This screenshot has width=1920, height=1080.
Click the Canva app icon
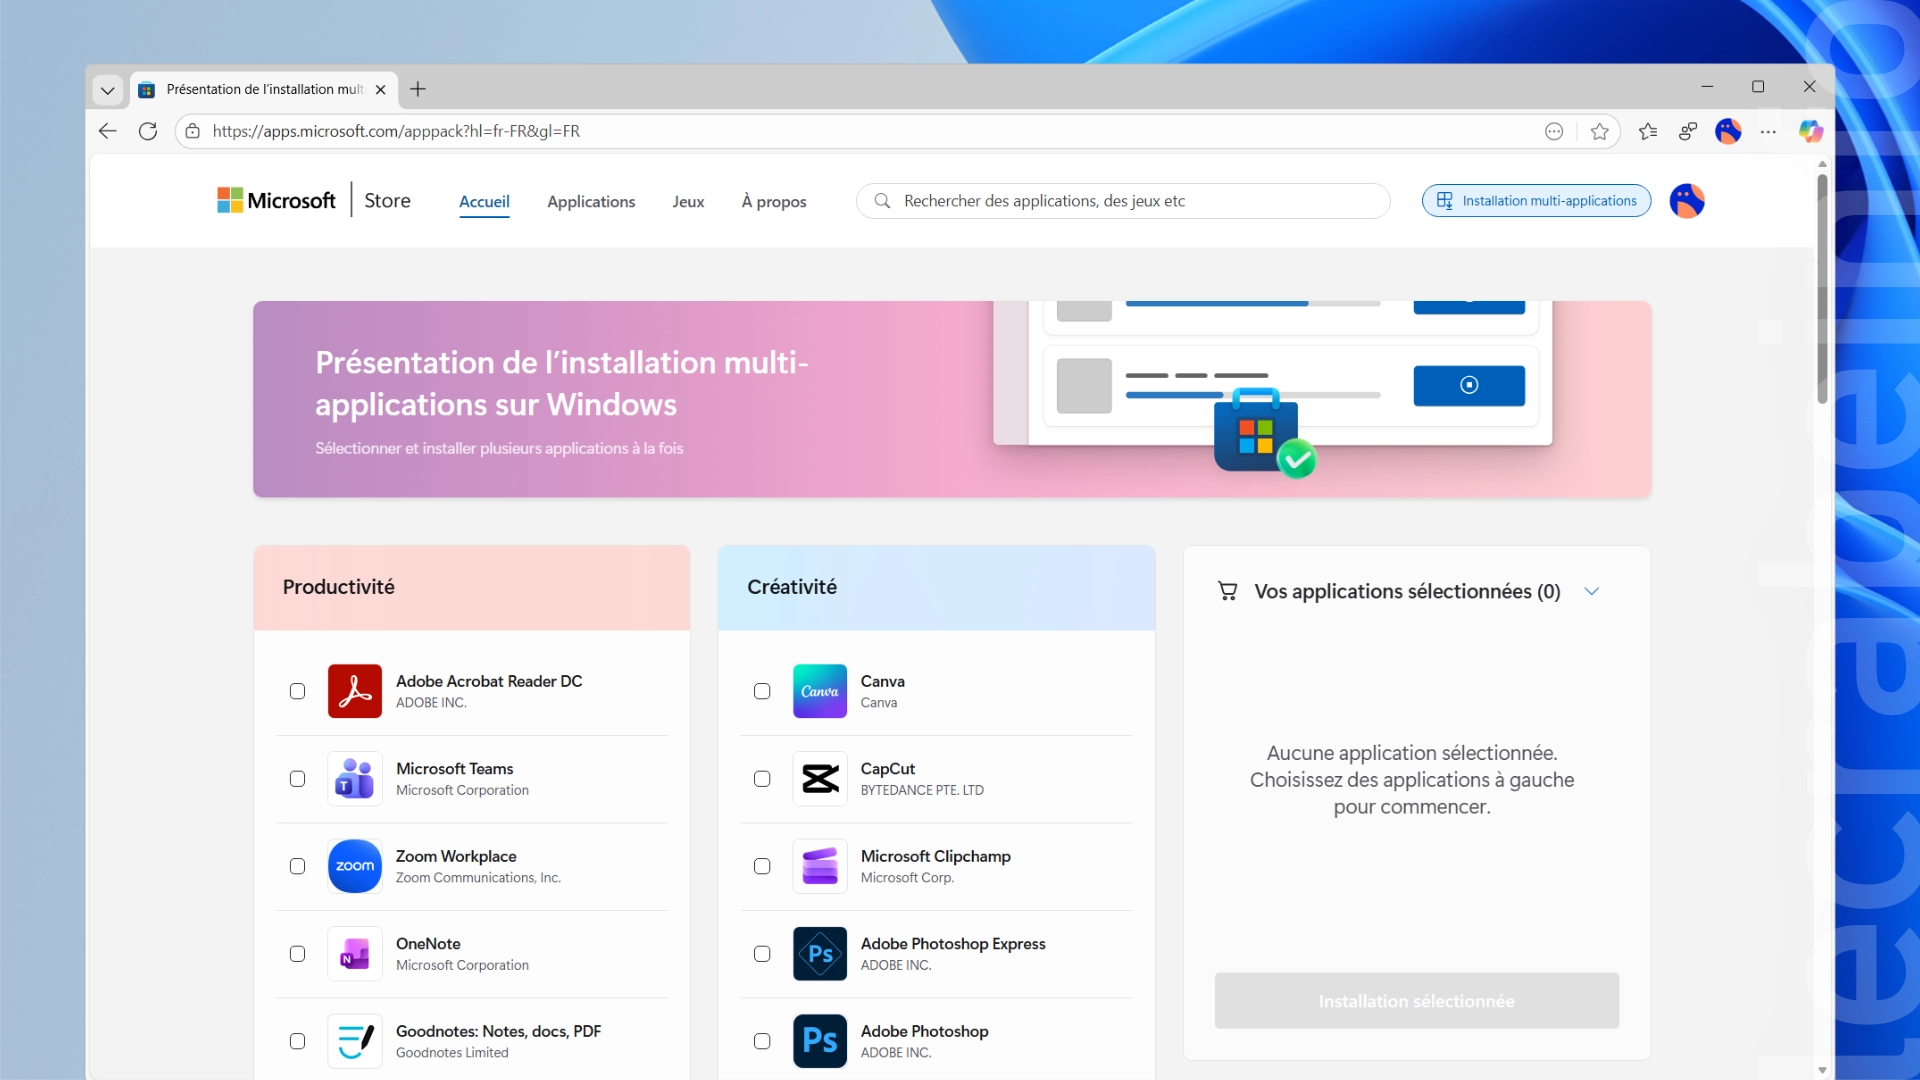tap(819, 691)
